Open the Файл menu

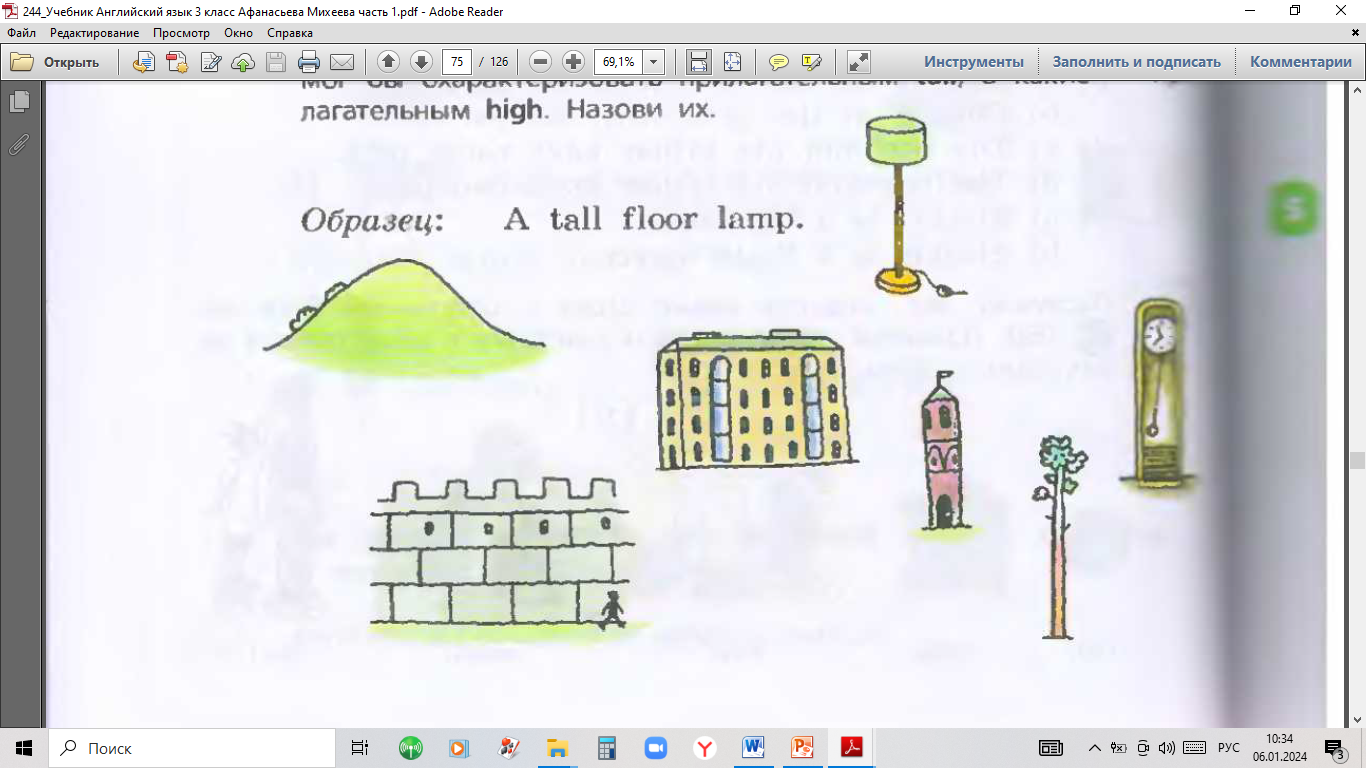21,33
